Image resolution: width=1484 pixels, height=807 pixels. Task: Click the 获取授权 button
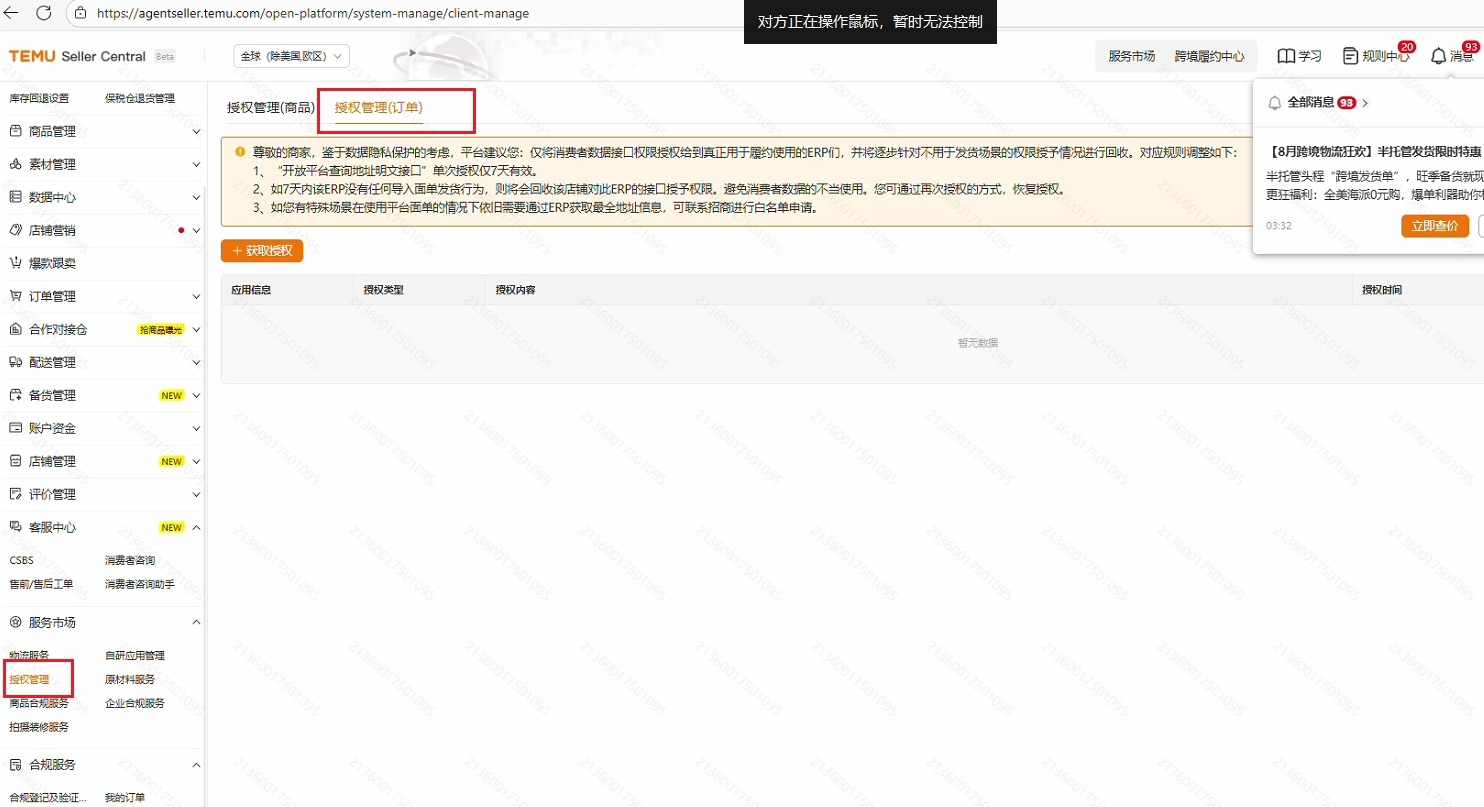(x=262, y=250)
